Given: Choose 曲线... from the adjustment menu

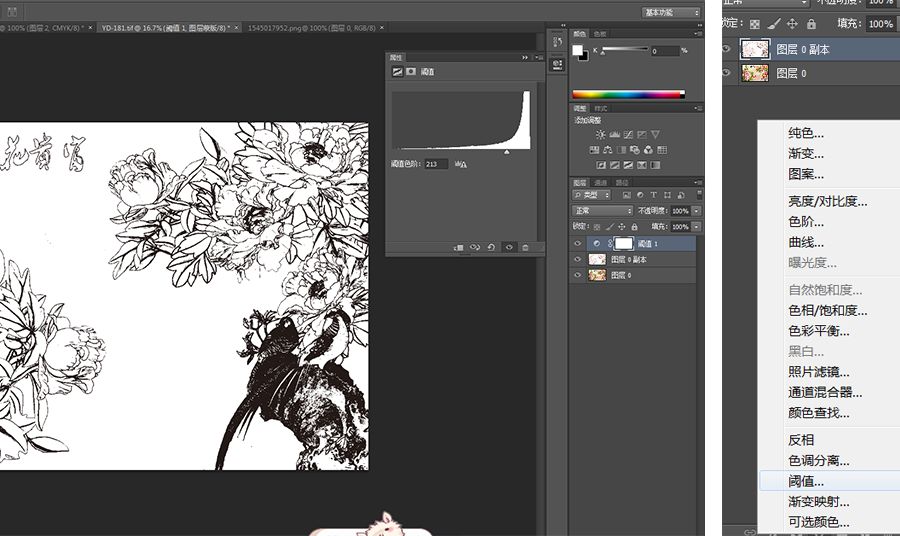Looking at the screenshot, I should [x=806, y=242].
